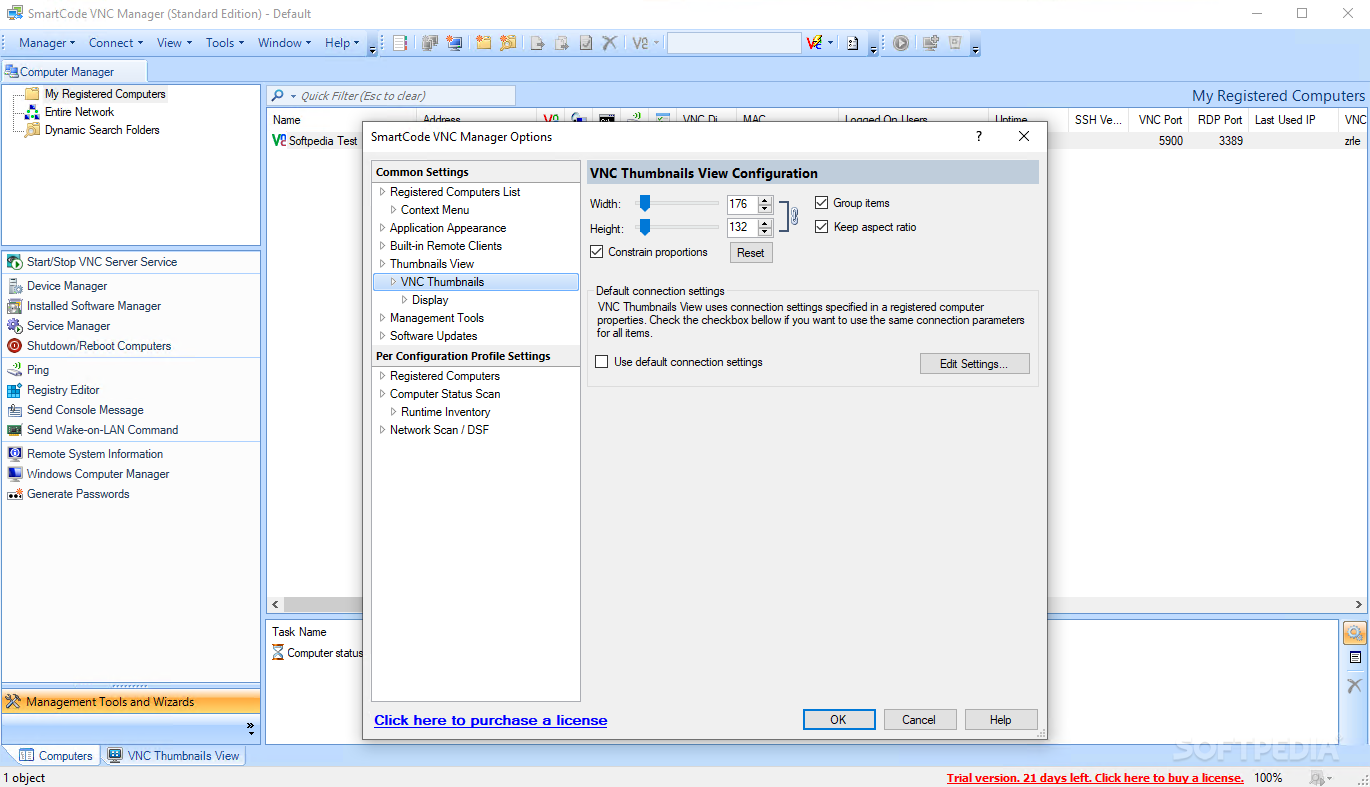Click OK in the Options dialog
Screen dimensions: 1370x787
pyautogui.click(x=839, y=720)
